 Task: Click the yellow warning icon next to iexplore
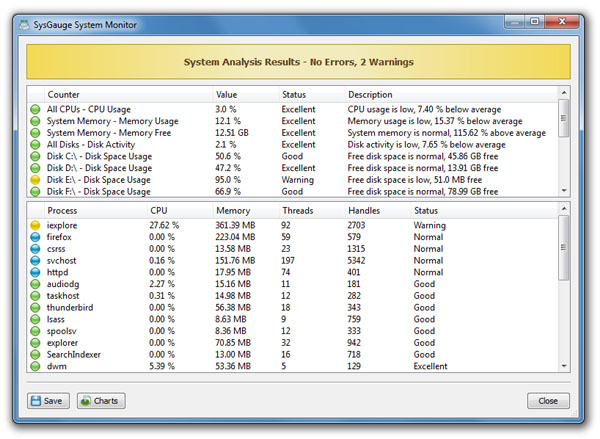tap(35, 225)
